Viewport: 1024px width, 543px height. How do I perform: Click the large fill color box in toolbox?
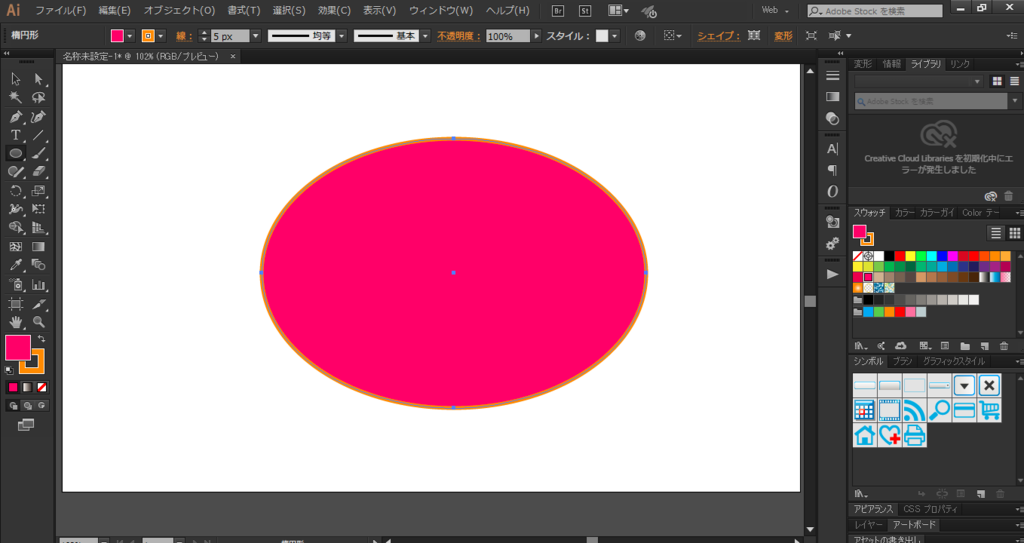coord(18,348)
